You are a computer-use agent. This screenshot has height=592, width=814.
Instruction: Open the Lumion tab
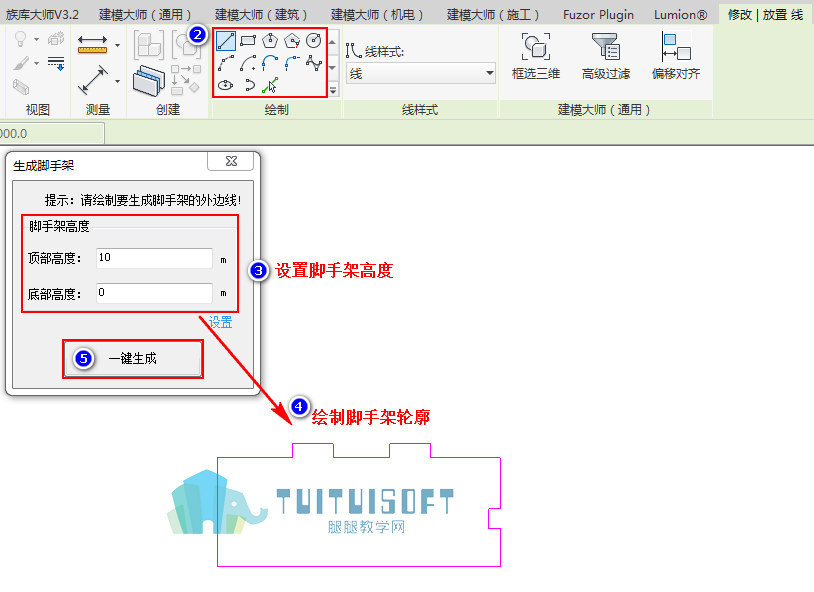coord(680,15)
